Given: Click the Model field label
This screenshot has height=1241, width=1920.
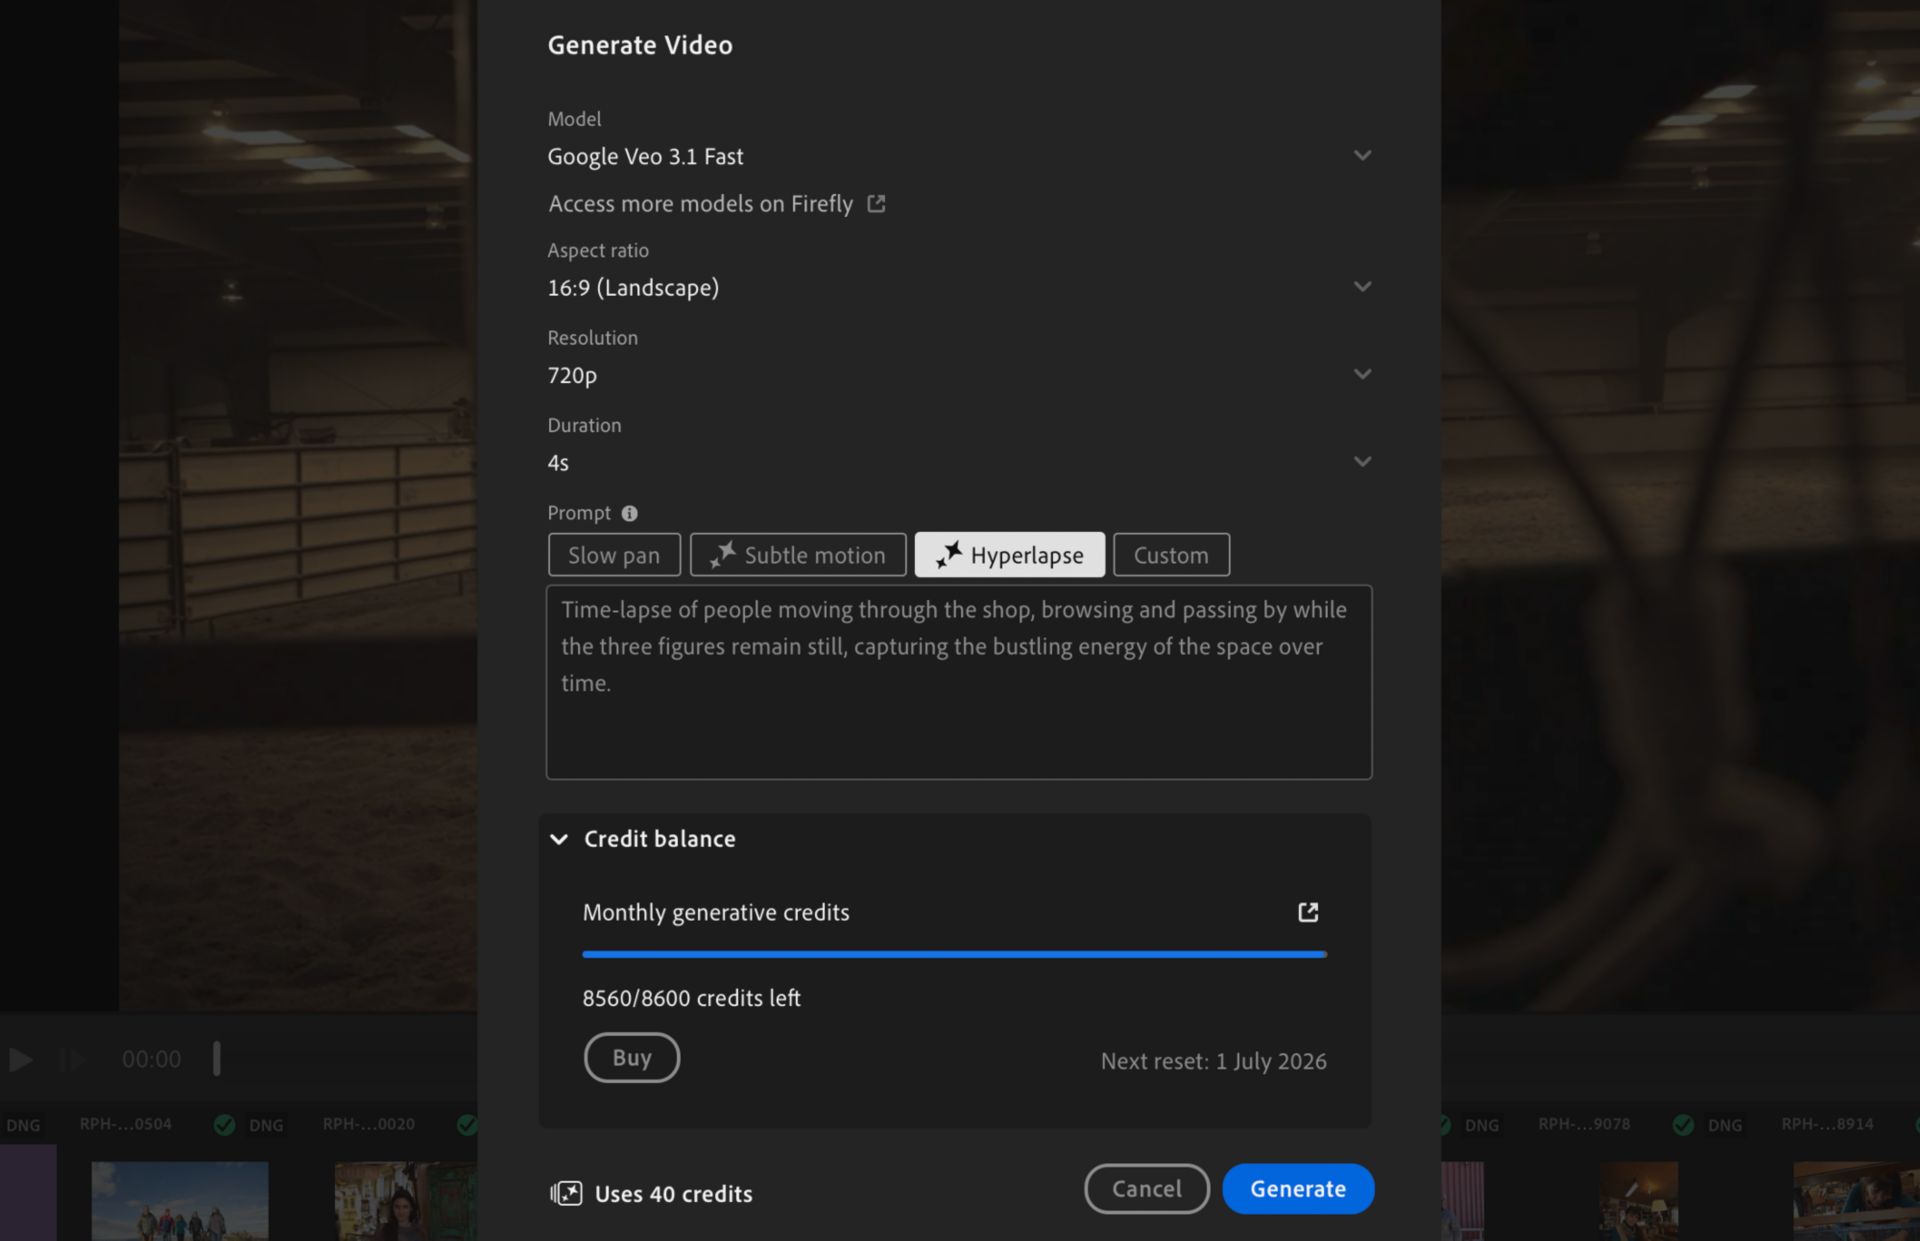Looking at the screenshot, I should pos(574,119).
